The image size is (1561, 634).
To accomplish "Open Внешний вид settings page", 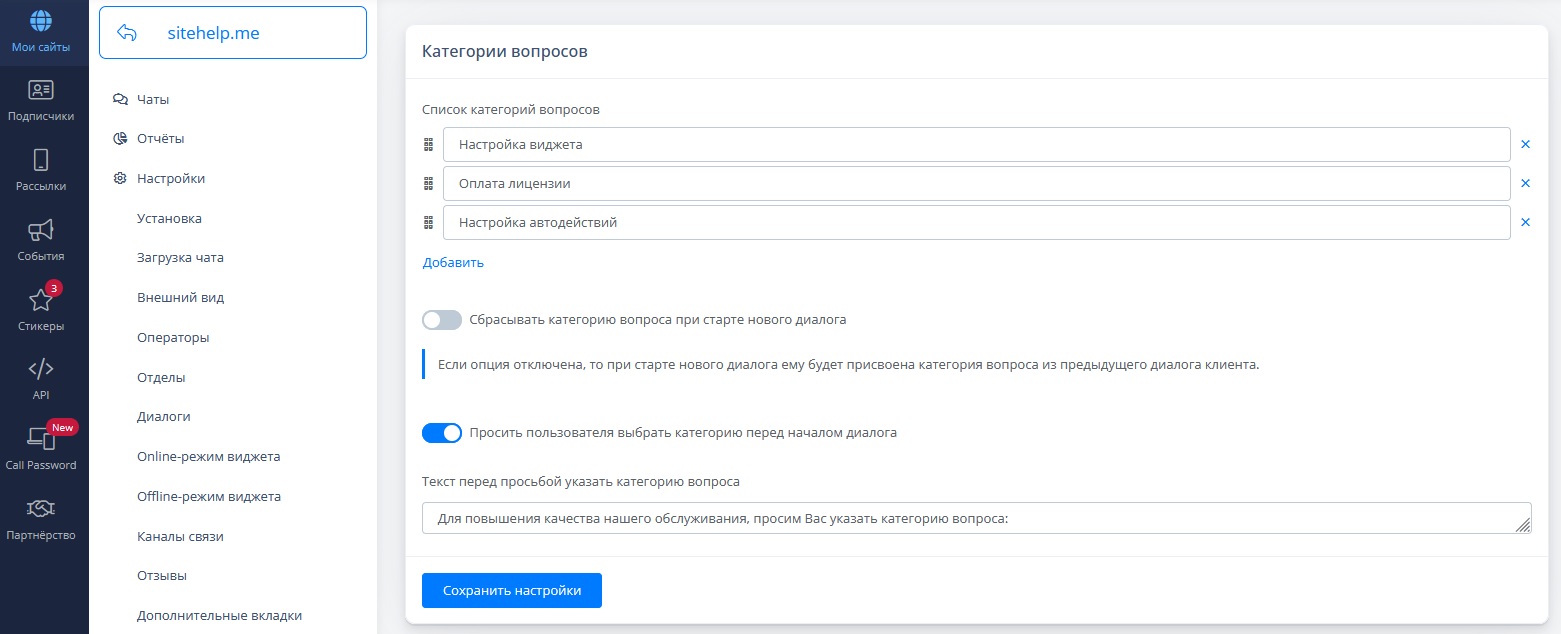I will (180, 298).
